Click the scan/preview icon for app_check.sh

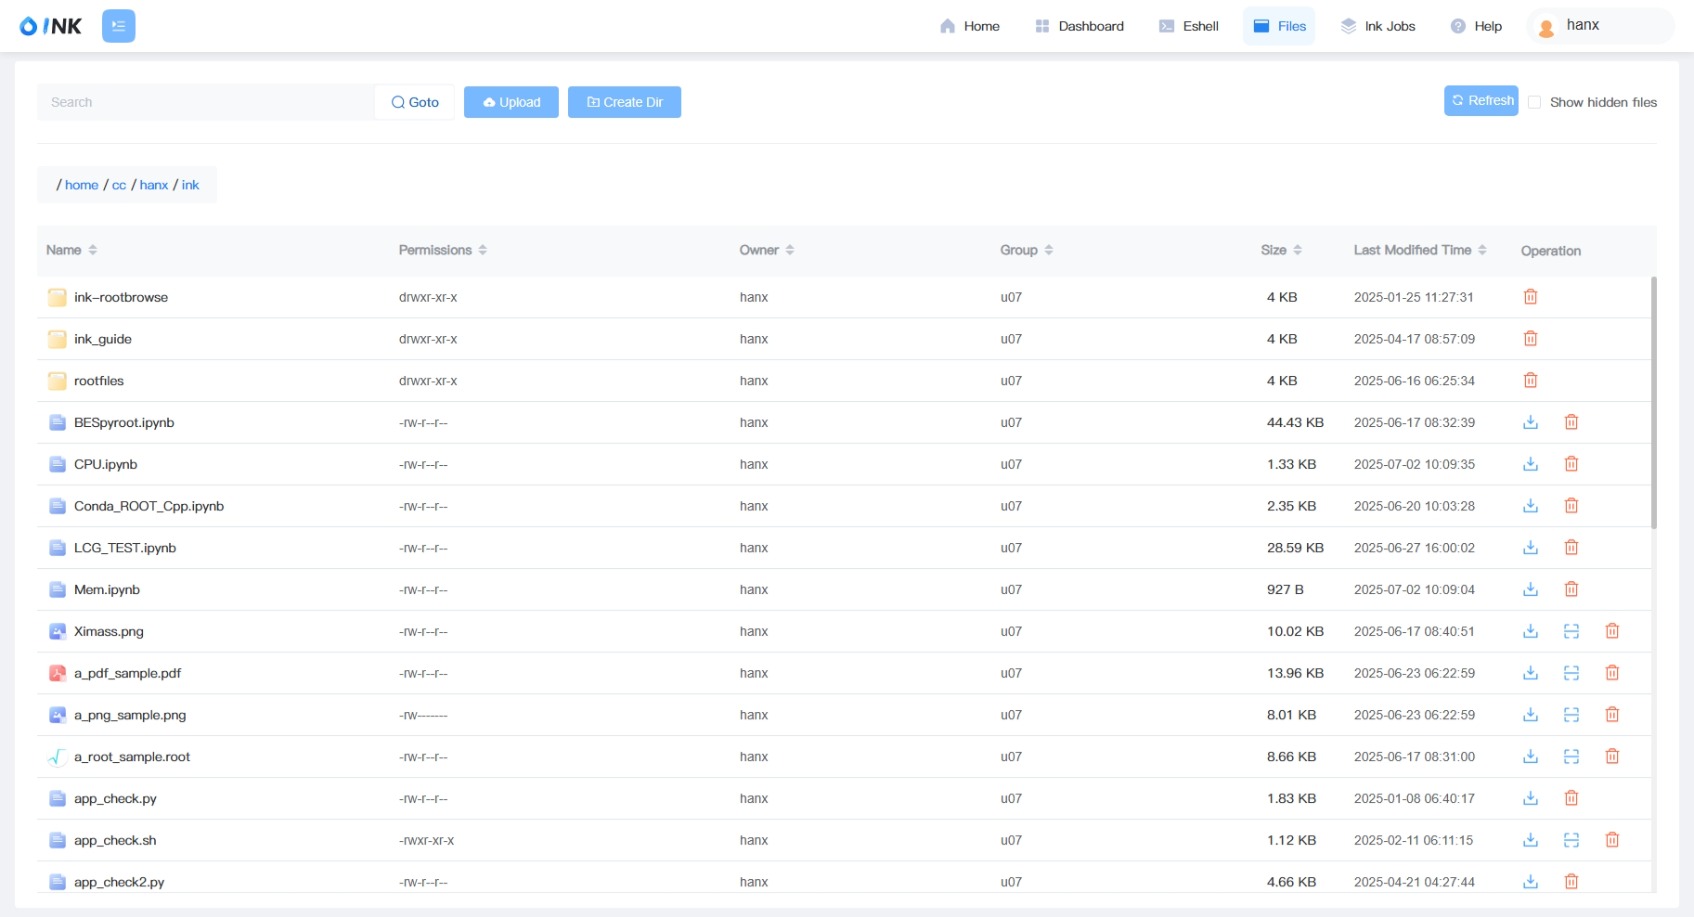pyautogui.click(x=1571, y=840)
